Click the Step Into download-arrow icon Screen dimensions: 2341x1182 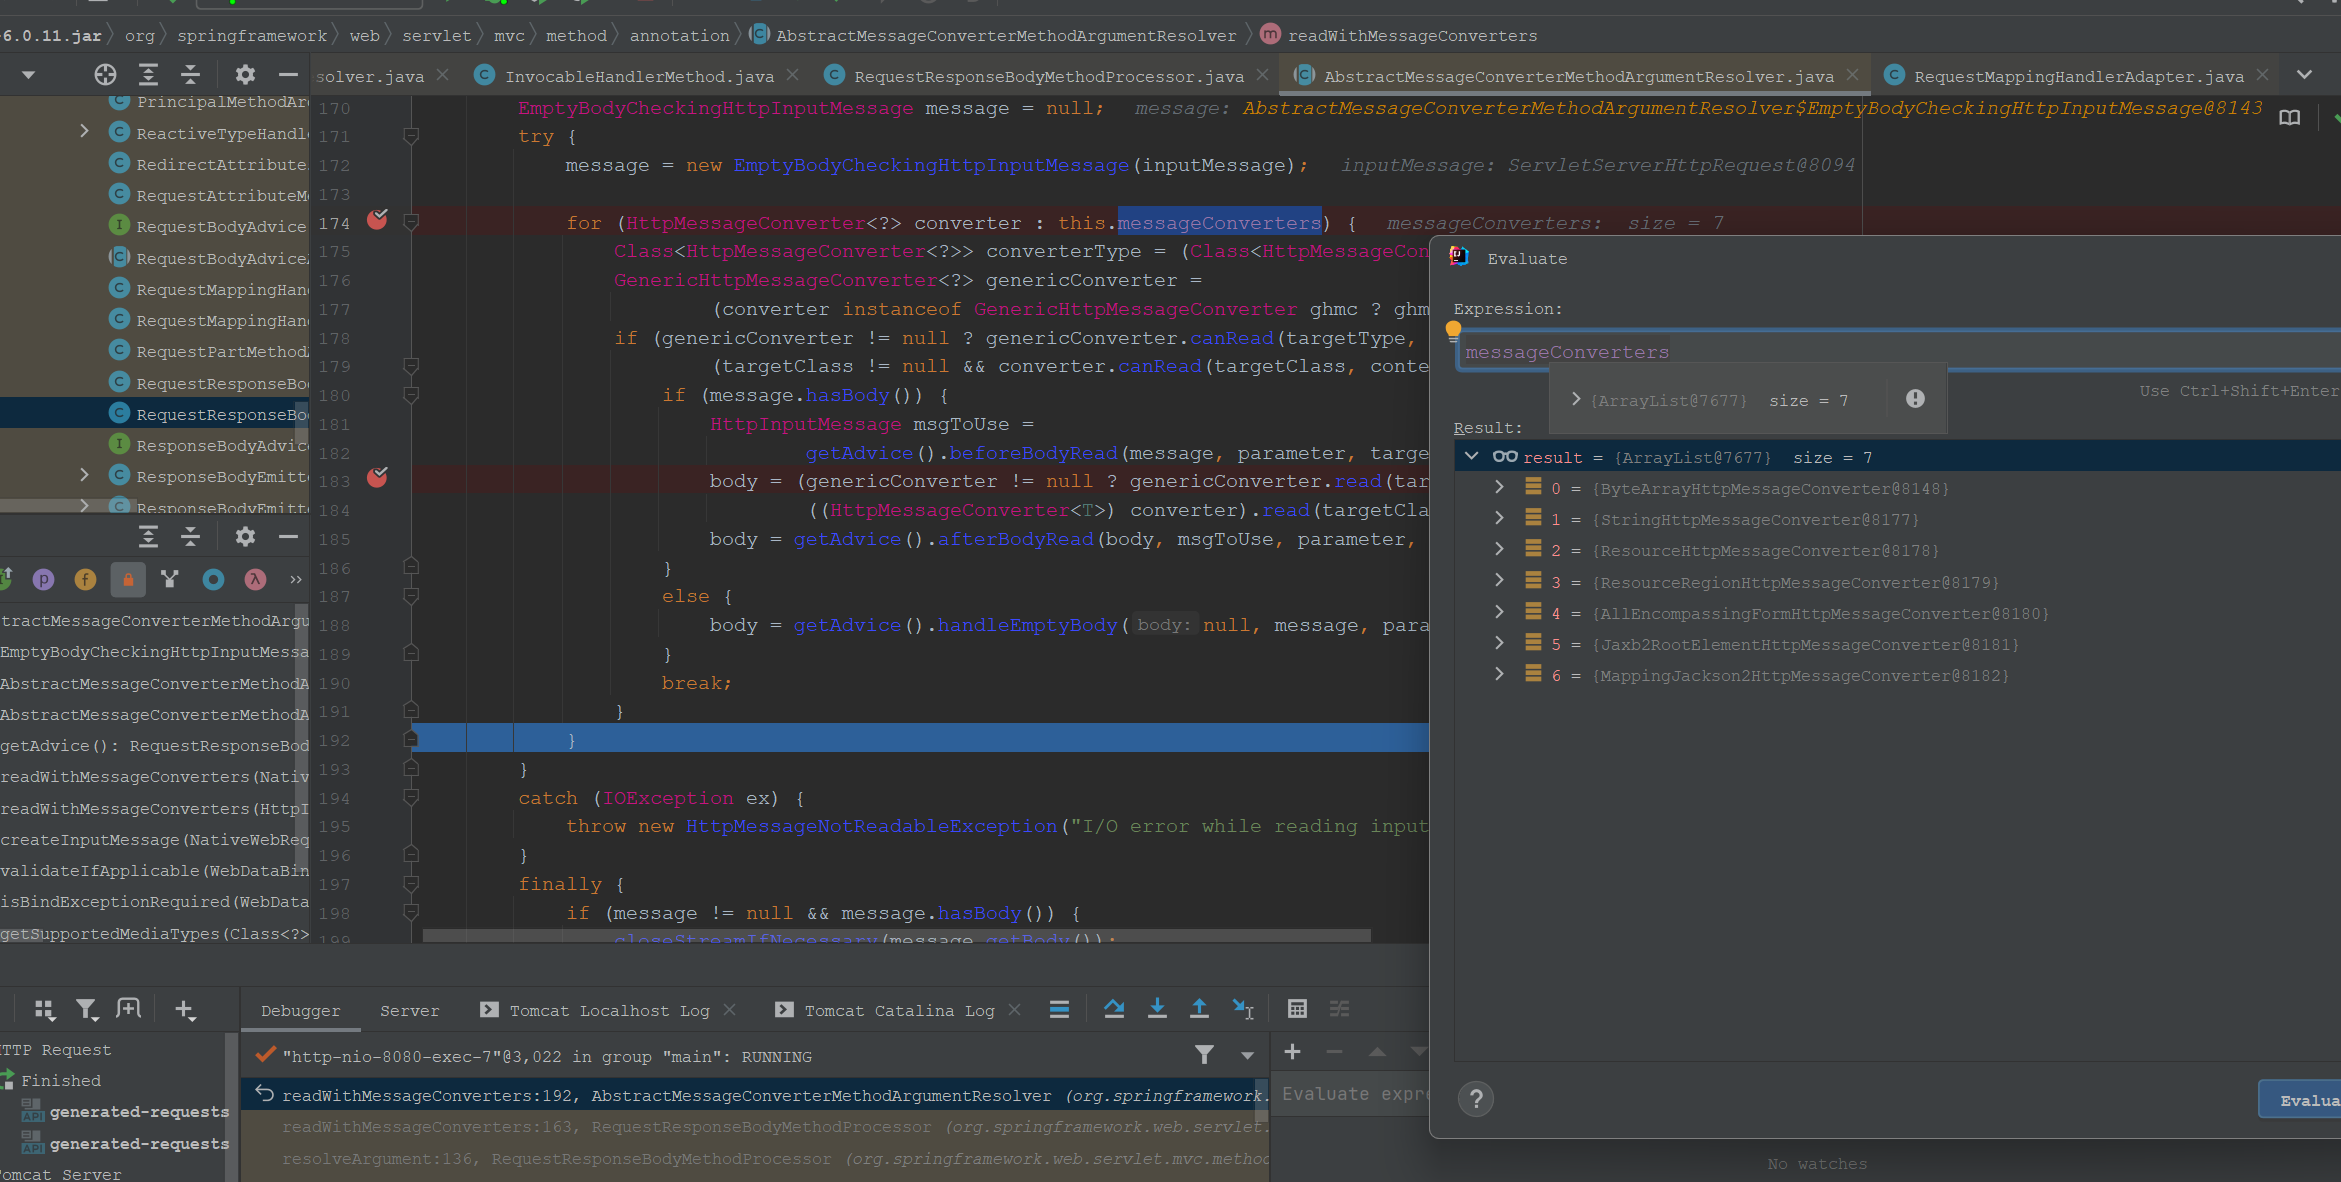coord(1157,1009)
